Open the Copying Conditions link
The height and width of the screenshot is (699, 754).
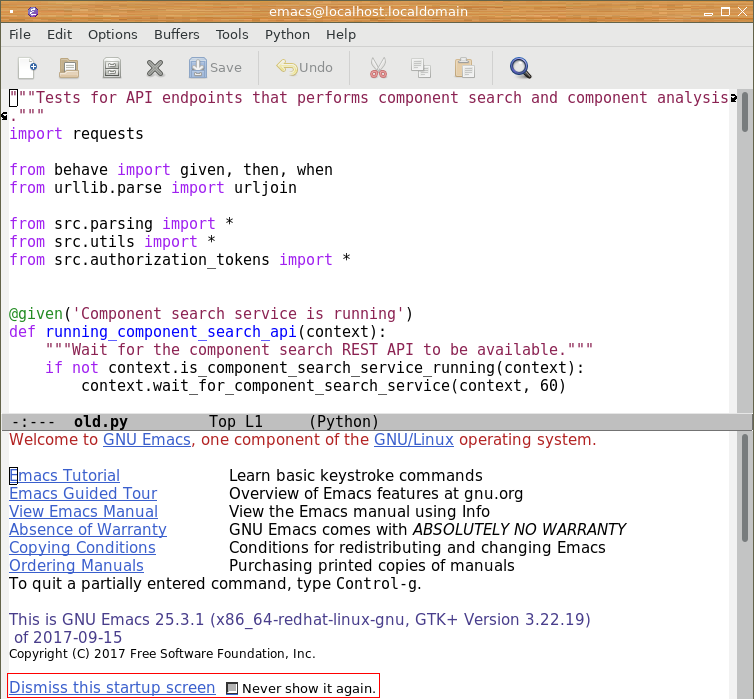tap(82, 548)
